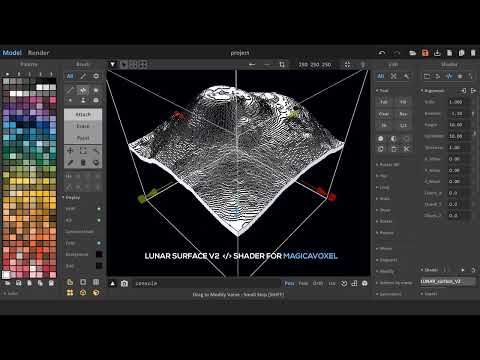This screenshot has width=480, height=360.
Task: Click the shader reload icon right of play arrow
Action: pyautogui.click(x=473, y=270)
